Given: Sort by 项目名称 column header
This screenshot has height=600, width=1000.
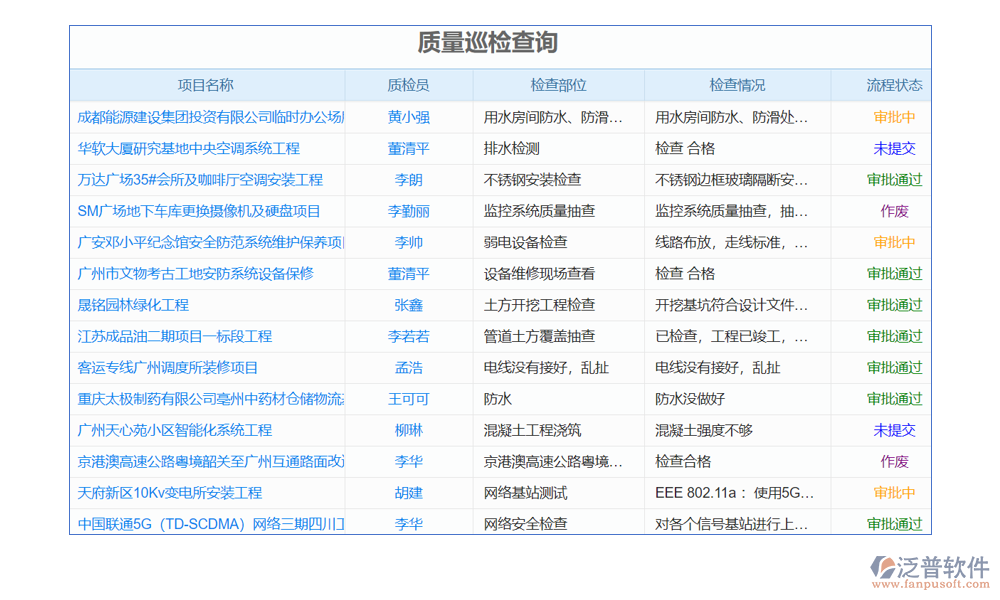Looking at the screenshot, I should coord(206,86).
